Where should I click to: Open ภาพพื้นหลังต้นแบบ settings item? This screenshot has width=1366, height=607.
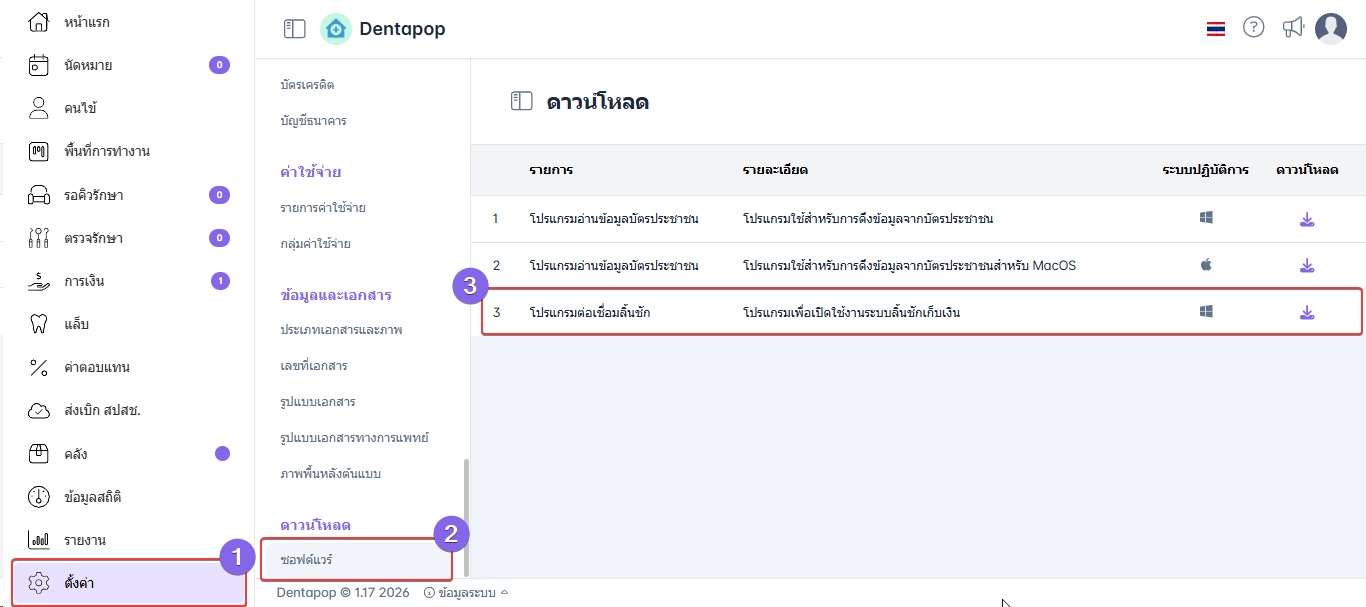(330, 474)
